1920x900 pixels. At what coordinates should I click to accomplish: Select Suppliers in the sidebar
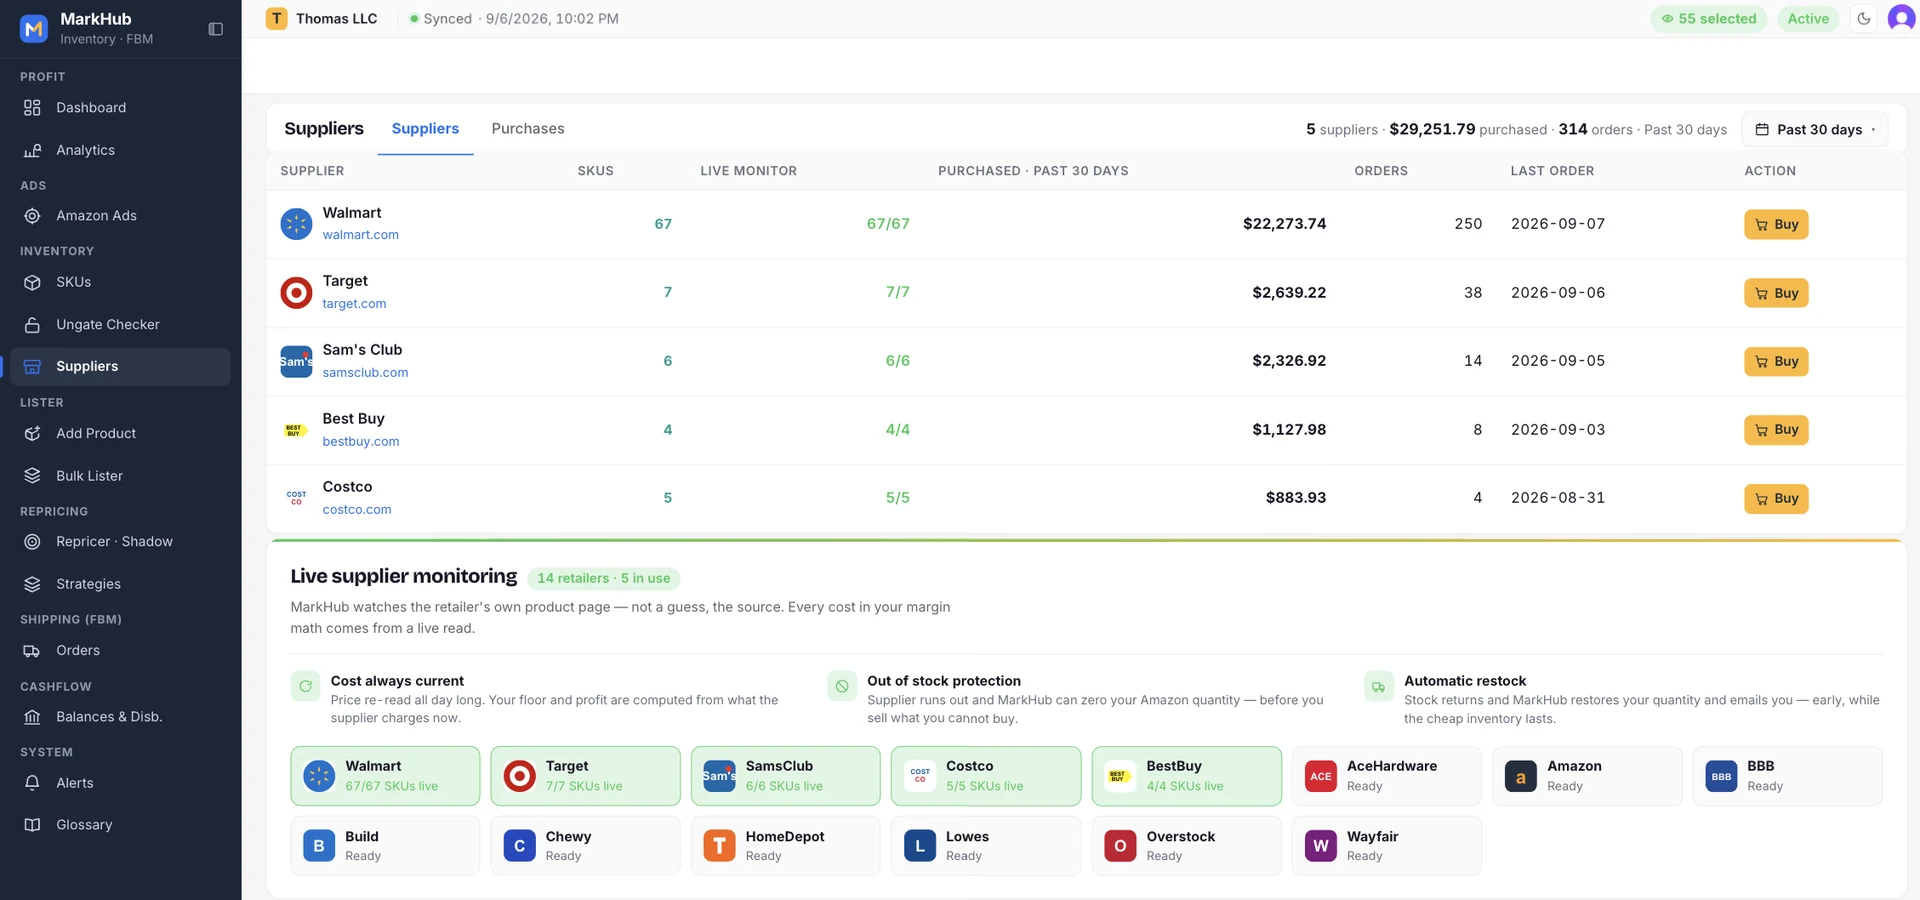(x=120, y=367)
